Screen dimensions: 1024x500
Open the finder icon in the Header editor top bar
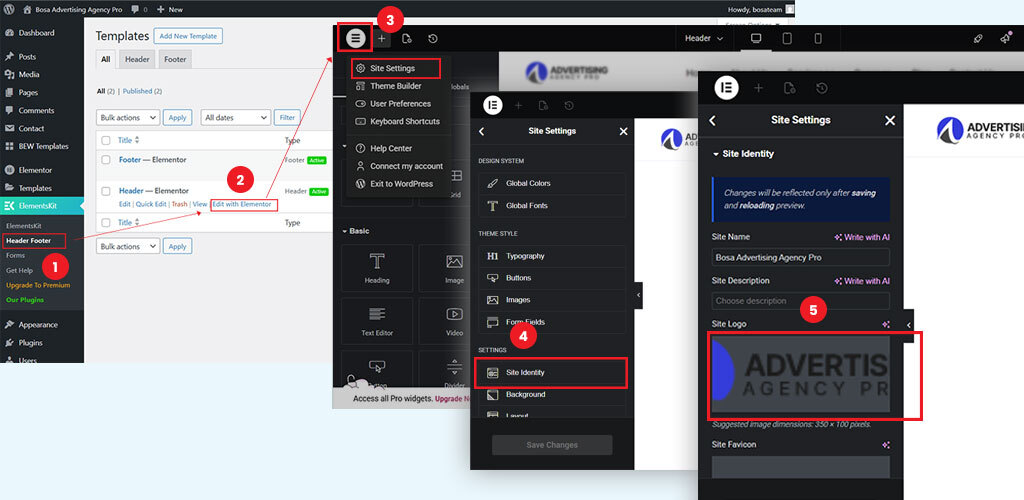[978, 39]
